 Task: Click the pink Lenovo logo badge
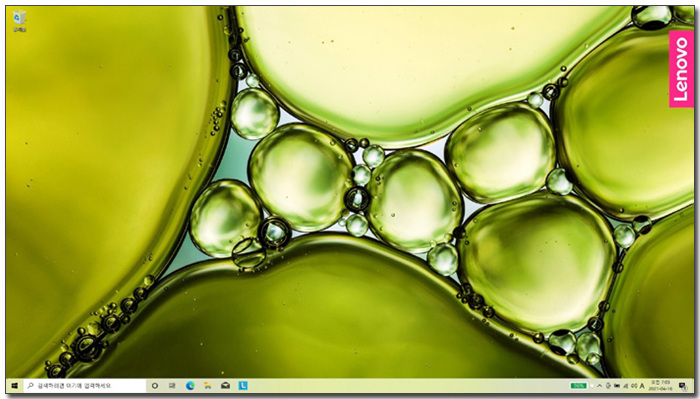pos(681,69)
